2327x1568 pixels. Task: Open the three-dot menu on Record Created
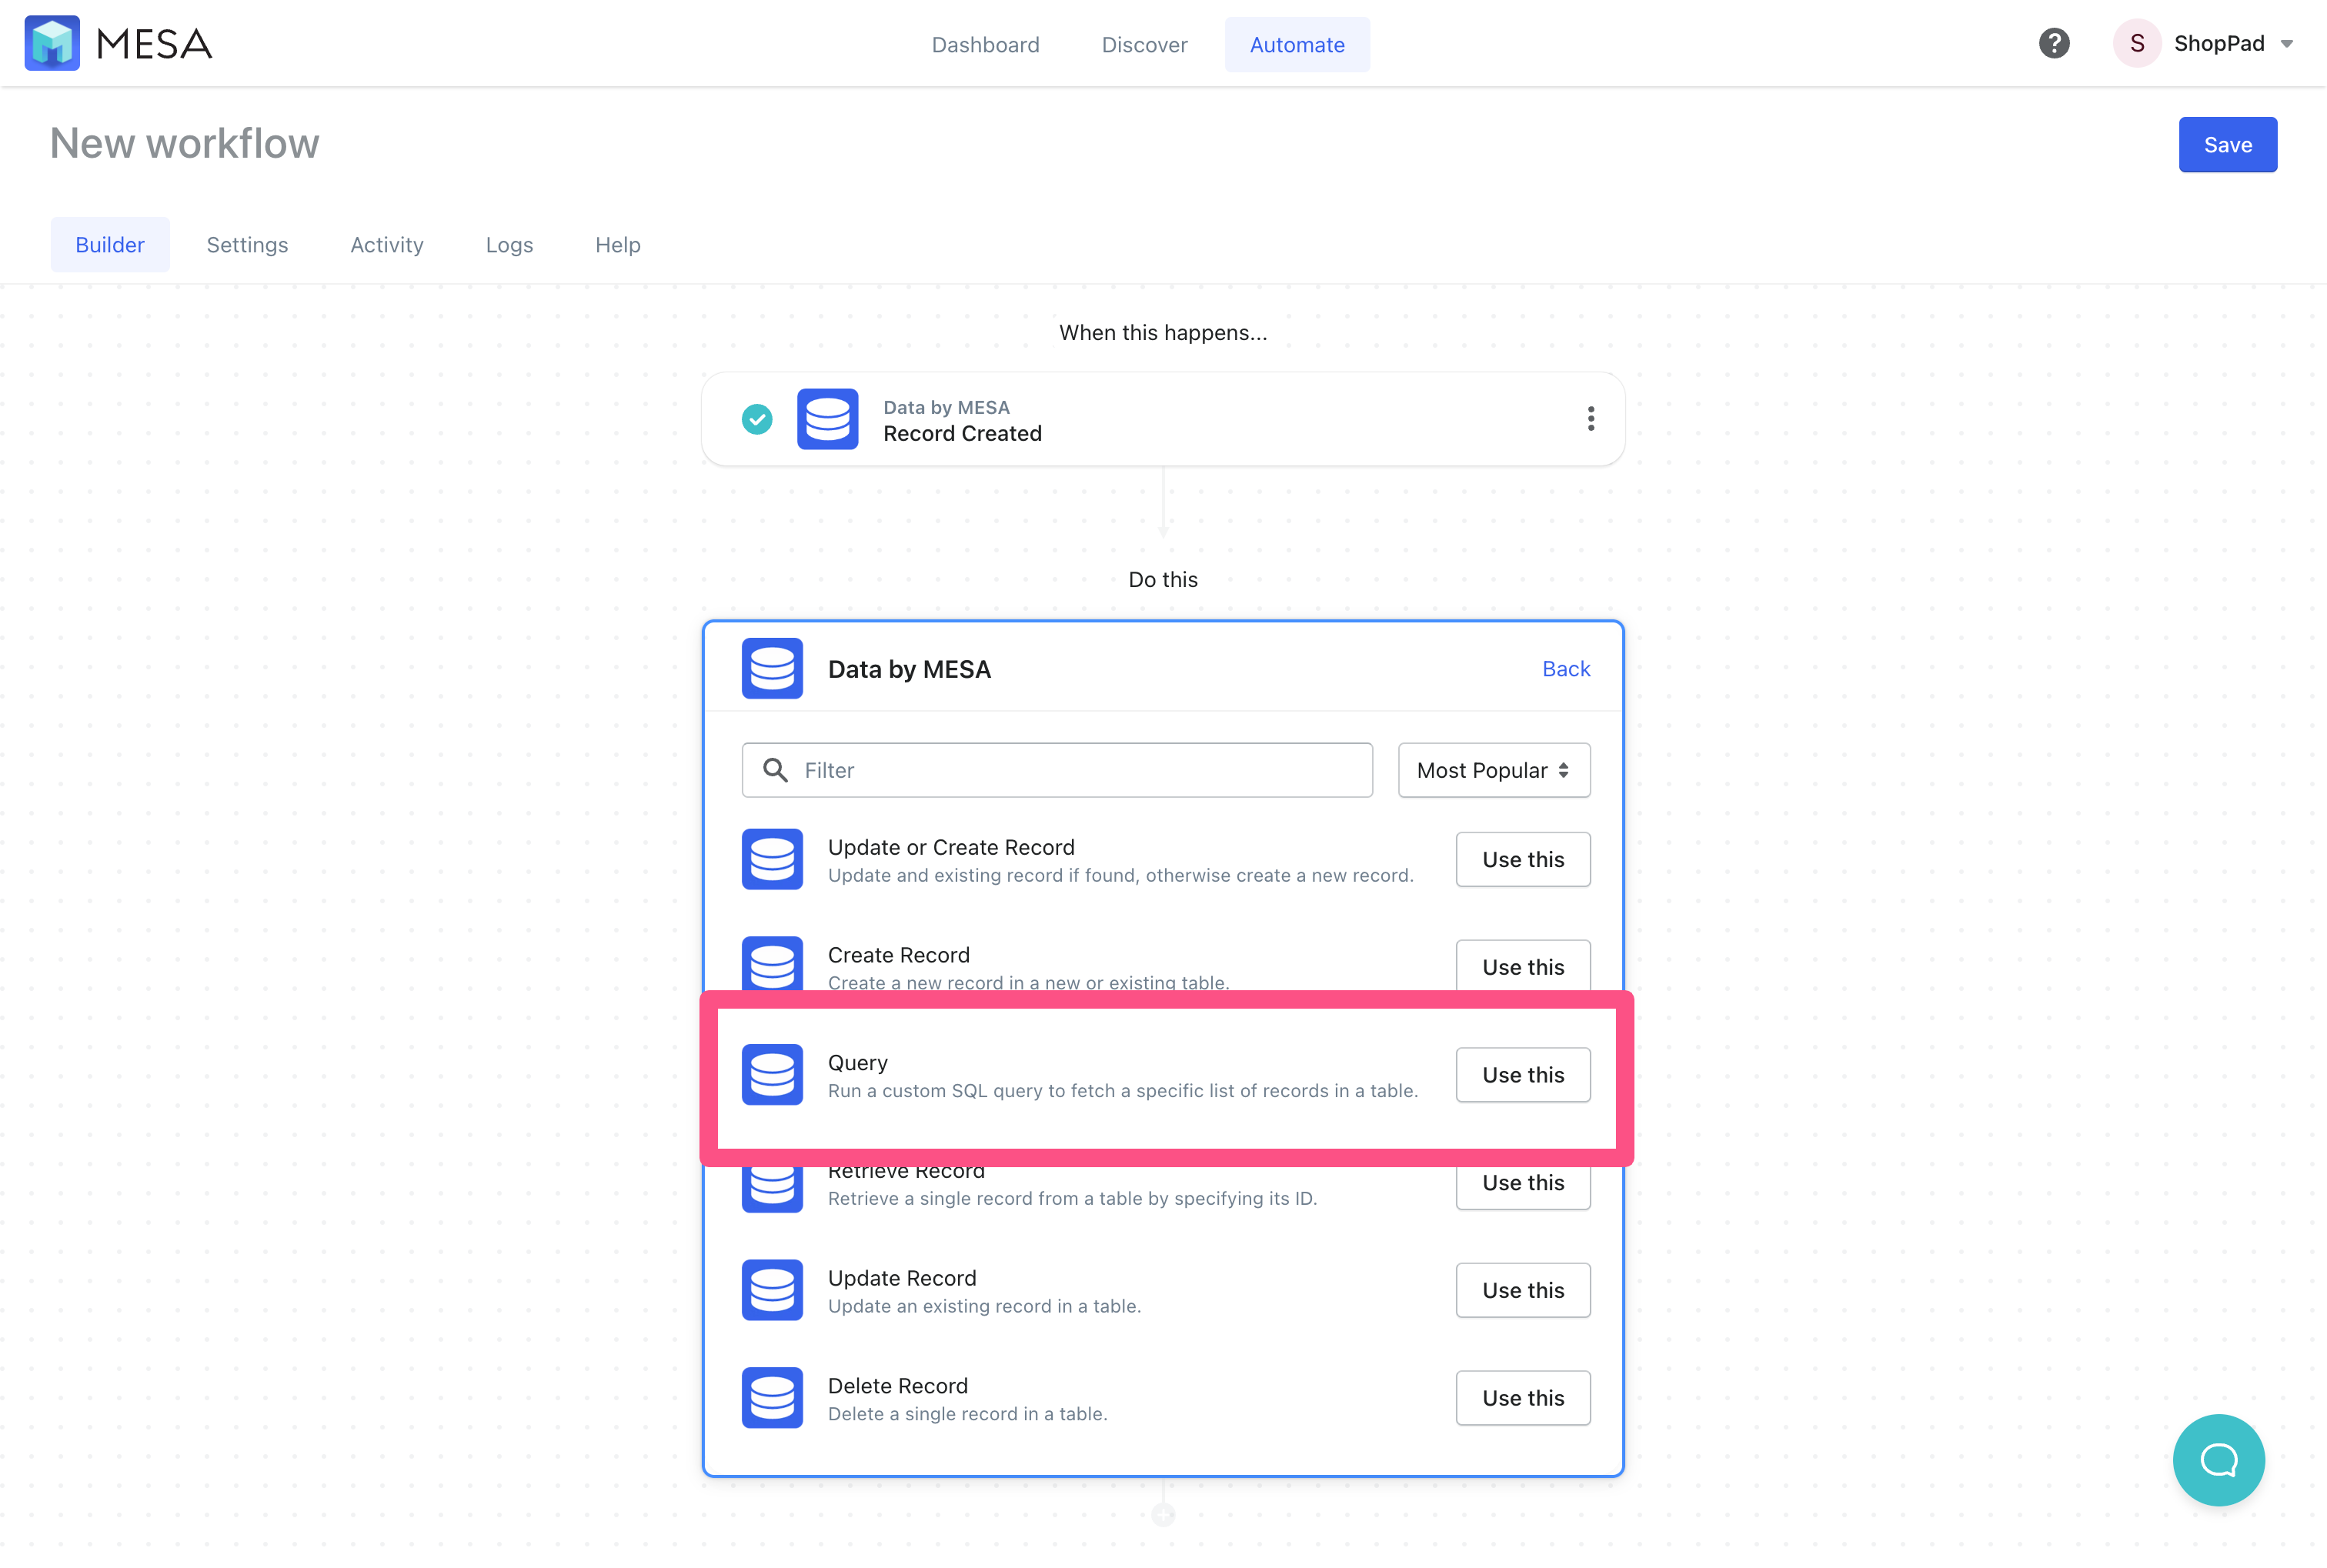(1590, 419)
